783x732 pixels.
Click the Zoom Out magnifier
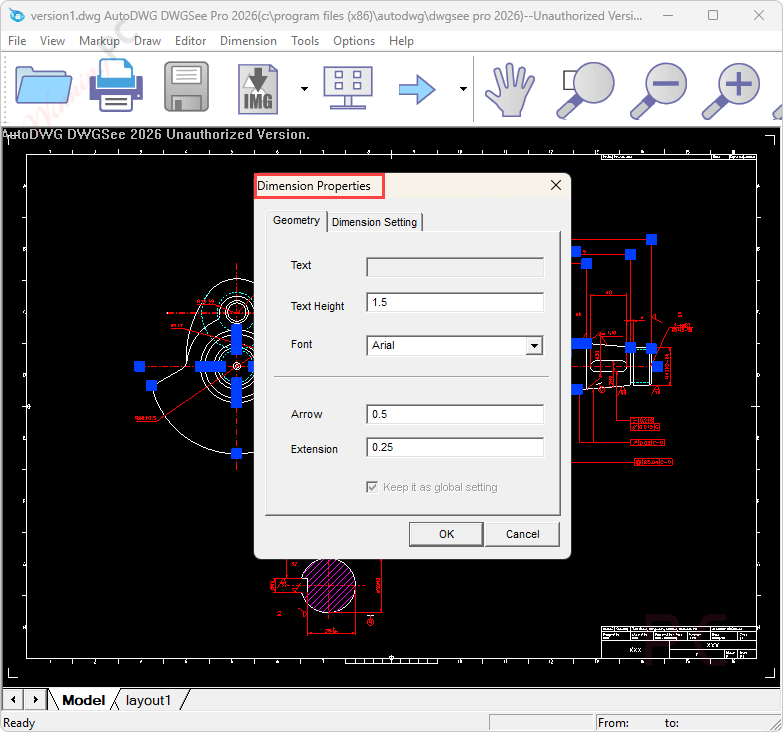tap(658, 90)
